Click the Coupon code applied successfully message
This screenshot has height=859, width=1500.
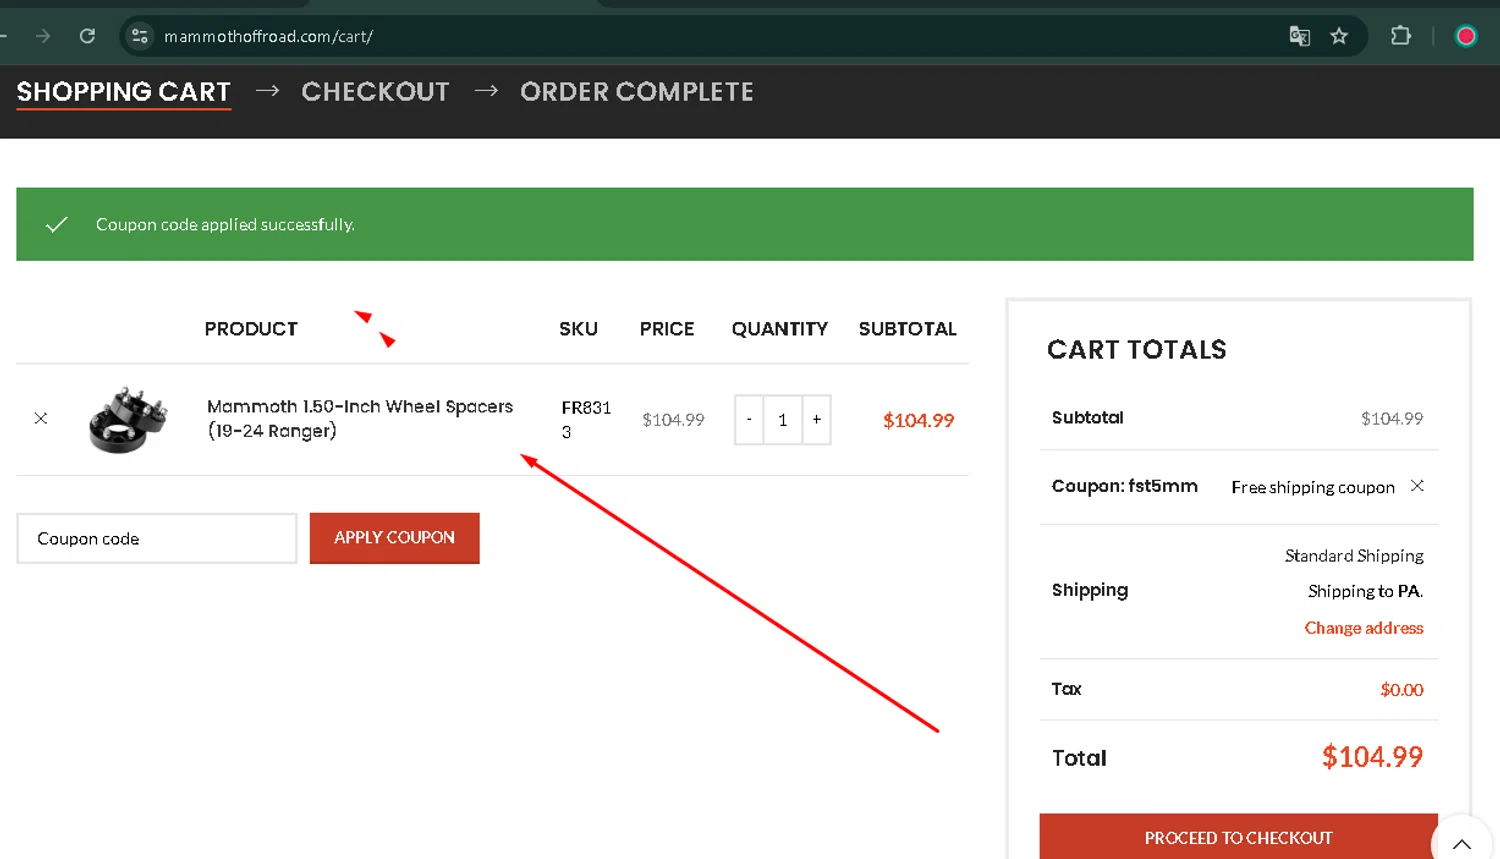(x=225, y=224)
